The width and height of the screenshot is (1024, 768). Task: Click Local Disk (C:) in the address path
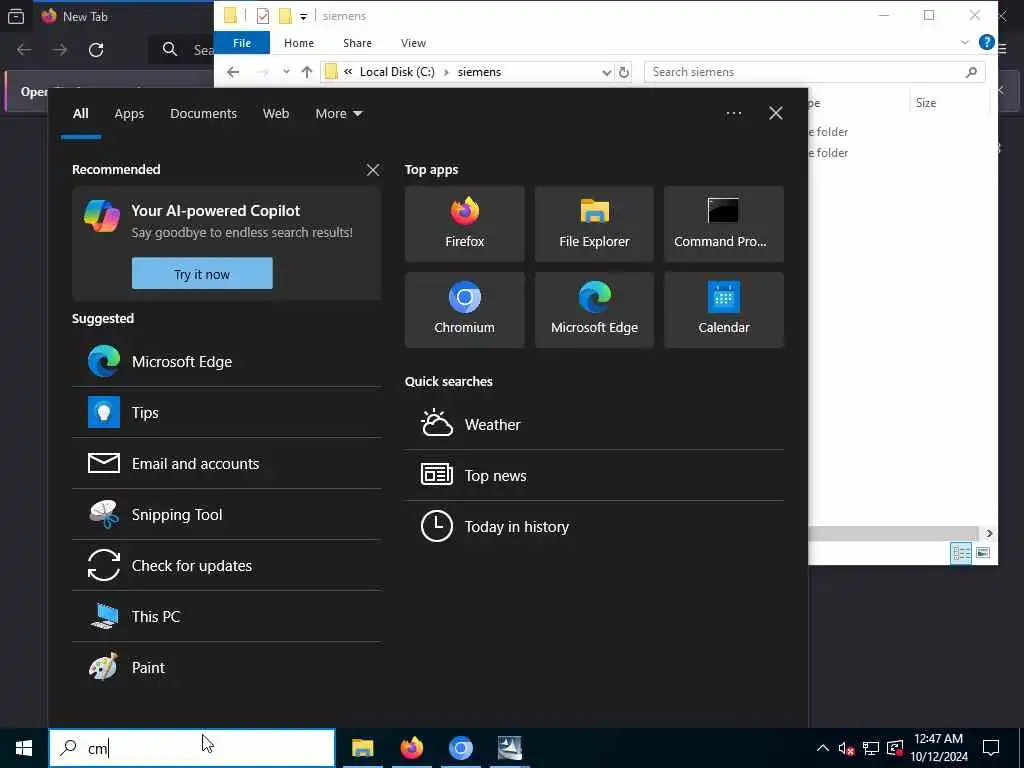[x=396, y=72]
